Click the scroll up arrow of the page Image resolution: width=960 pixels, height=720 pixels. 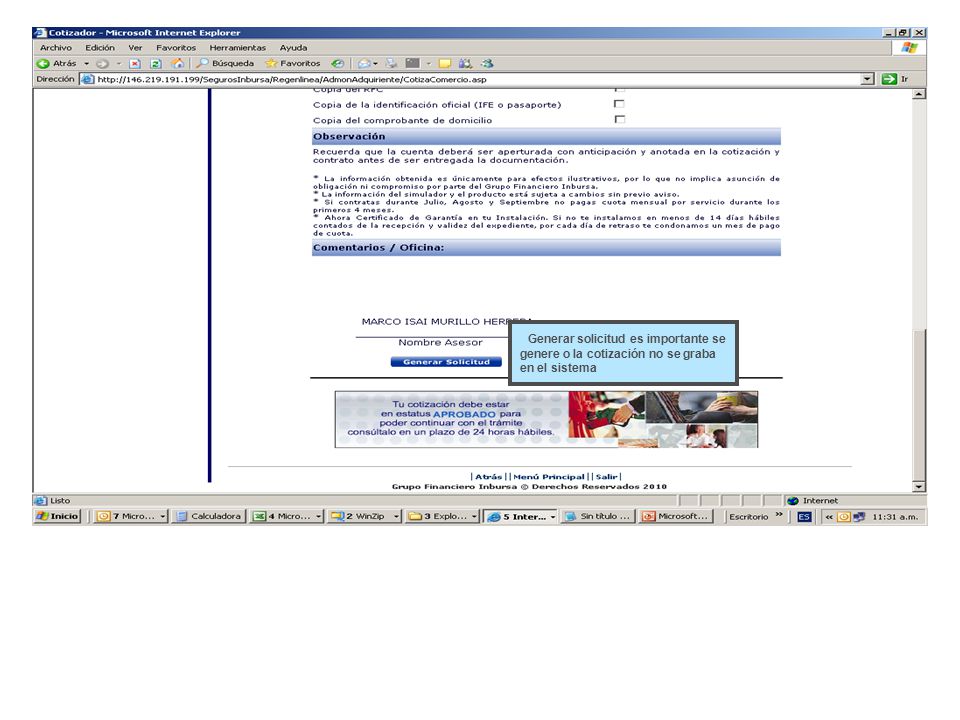point(918,94)
